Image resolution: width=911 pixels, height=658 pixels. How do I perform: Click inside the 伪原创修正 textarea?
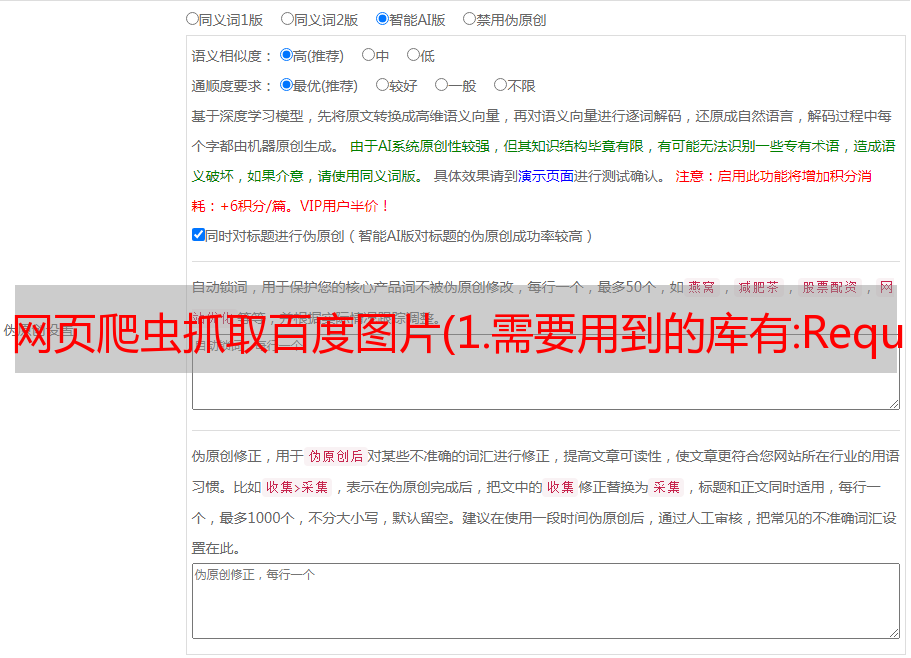tap(546, 601)
